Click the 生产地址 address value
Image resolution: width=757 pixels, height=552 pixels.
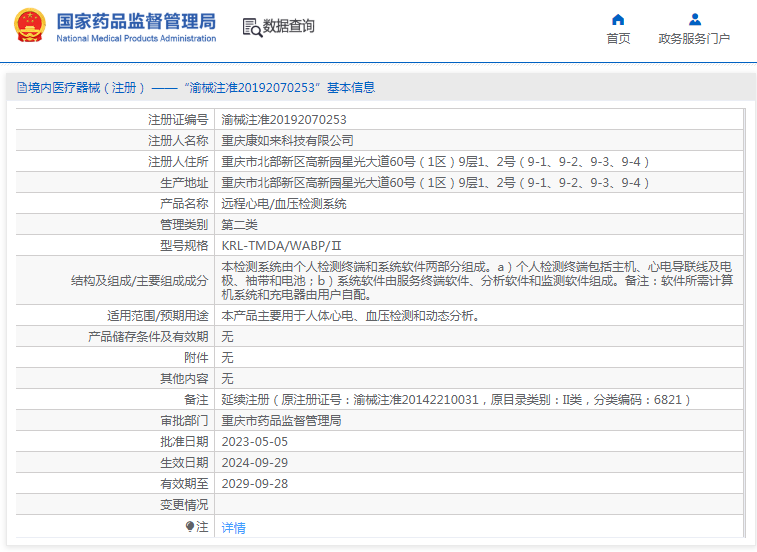coord(435,183)
